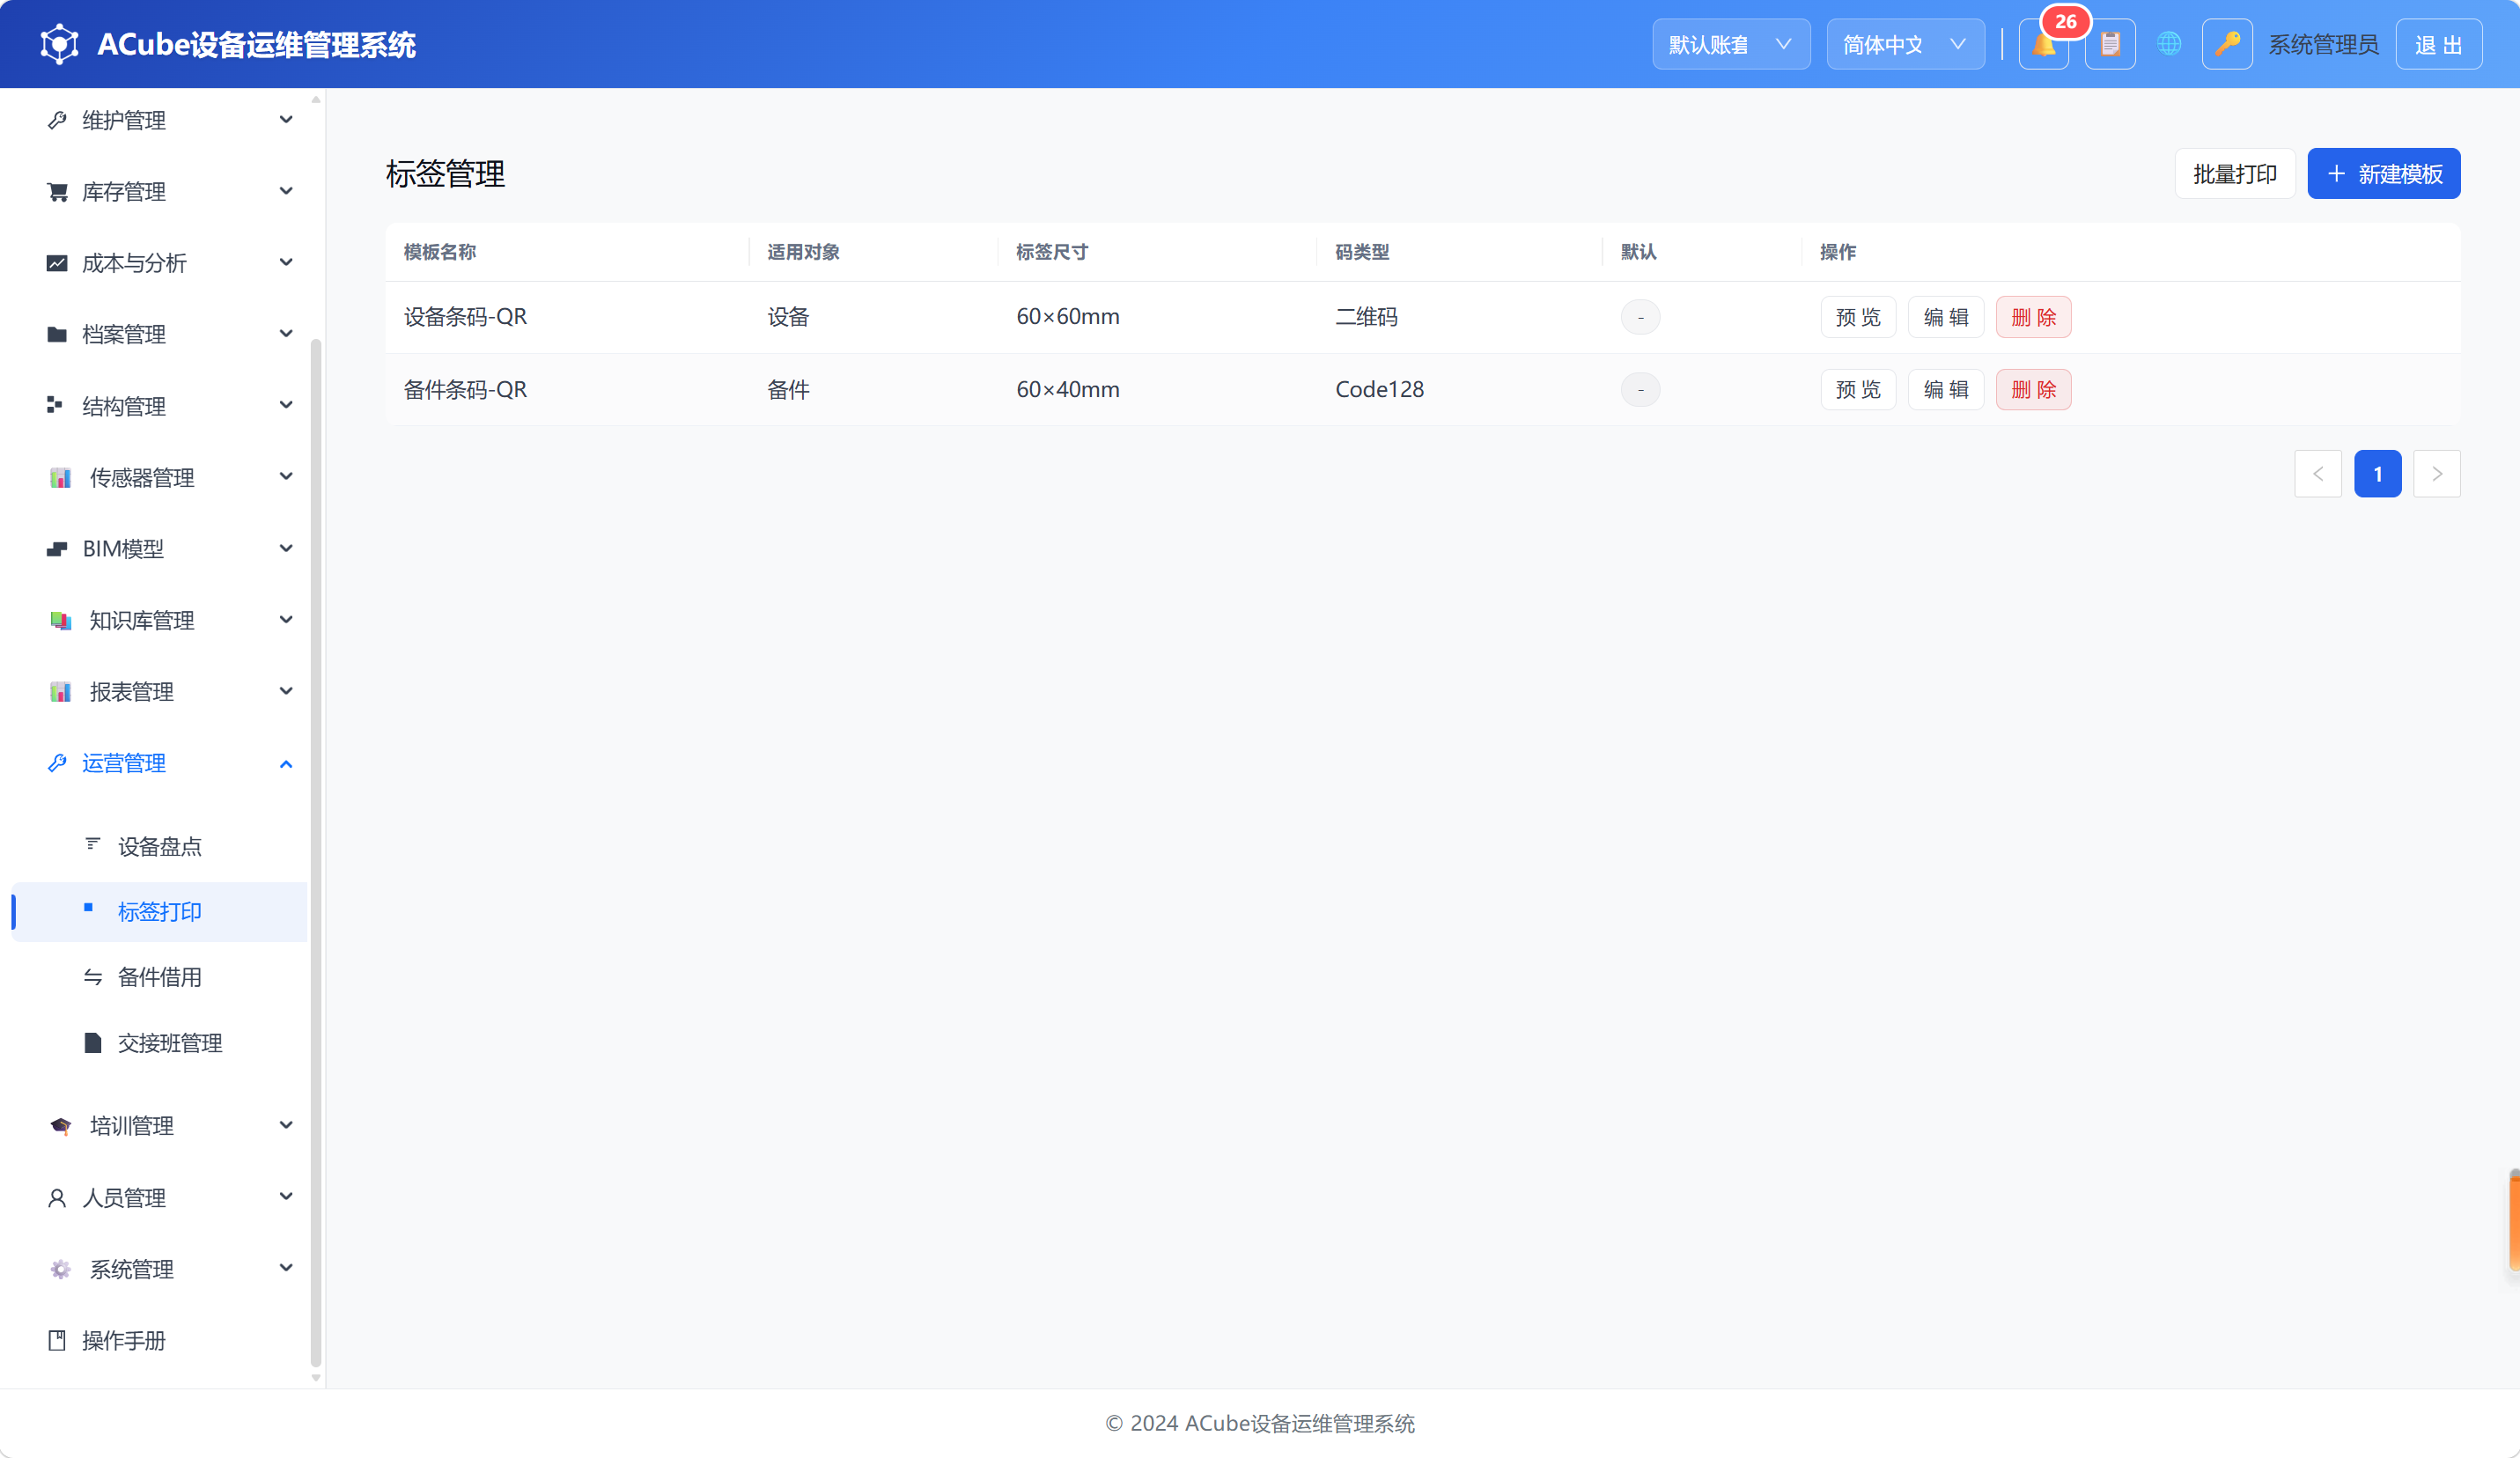Image resolution: width=2520 pixels, height=1458 pixels.
Task: Click the next page arrow
Action: [2437, 474]
